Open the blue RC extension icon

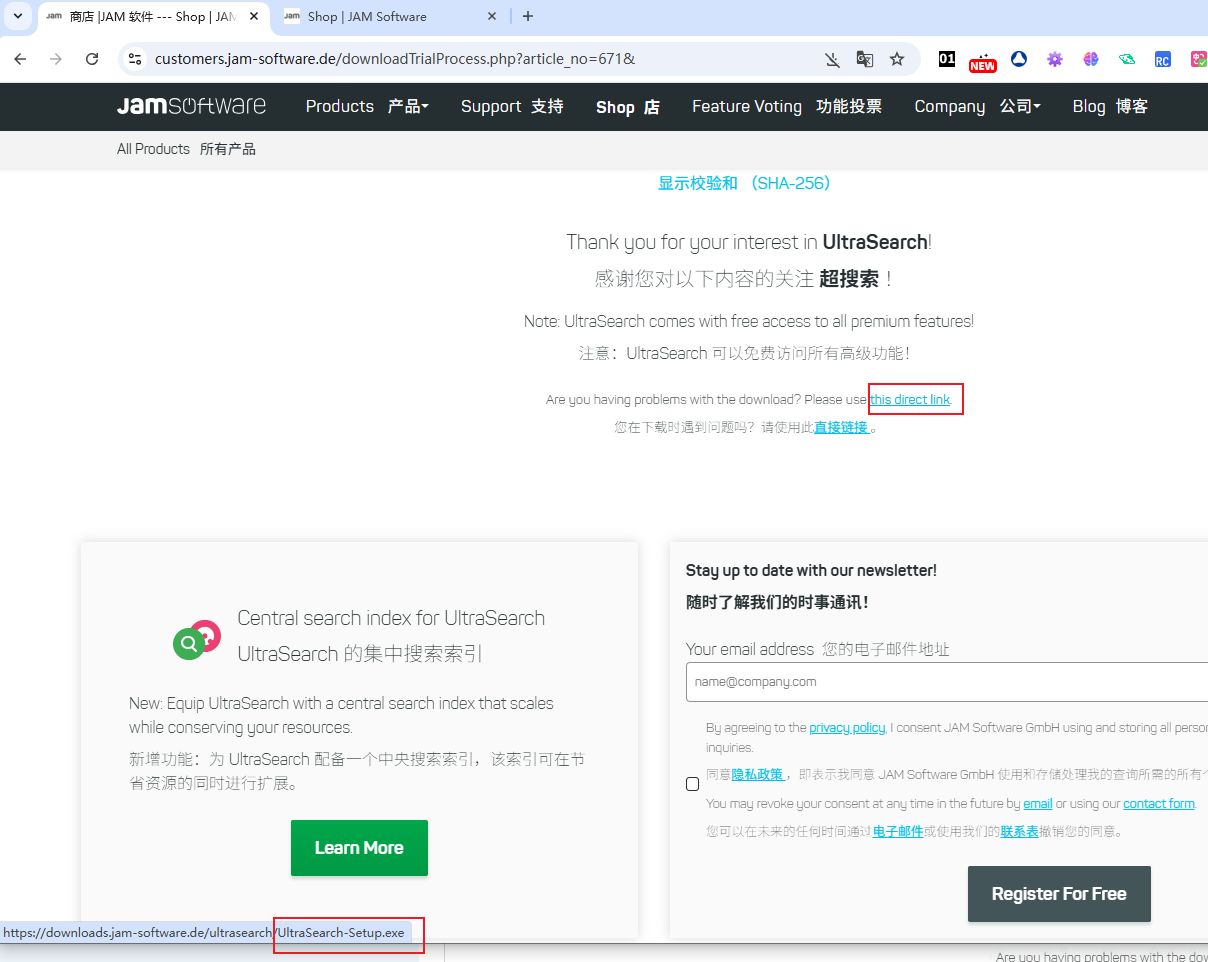(1162, 59)
